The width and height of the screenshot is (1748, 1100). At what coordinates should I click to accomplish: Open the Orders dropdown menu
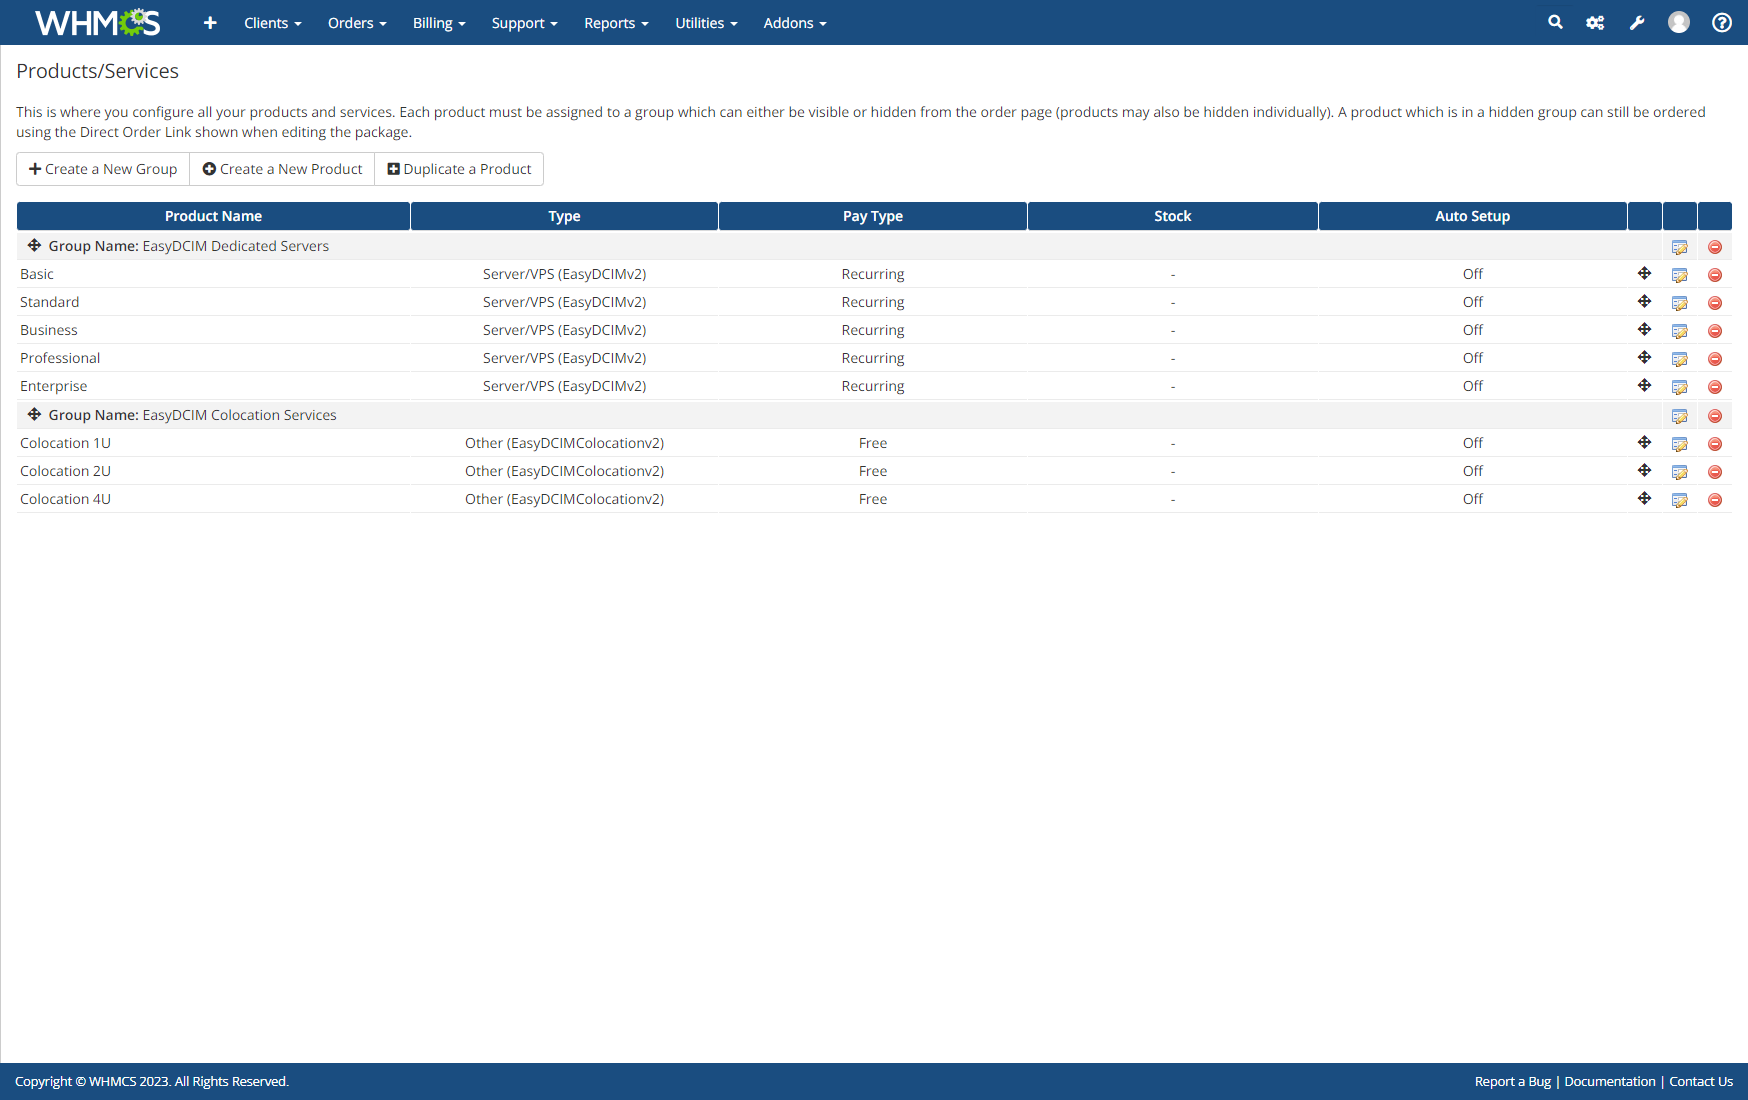(357, 23)
